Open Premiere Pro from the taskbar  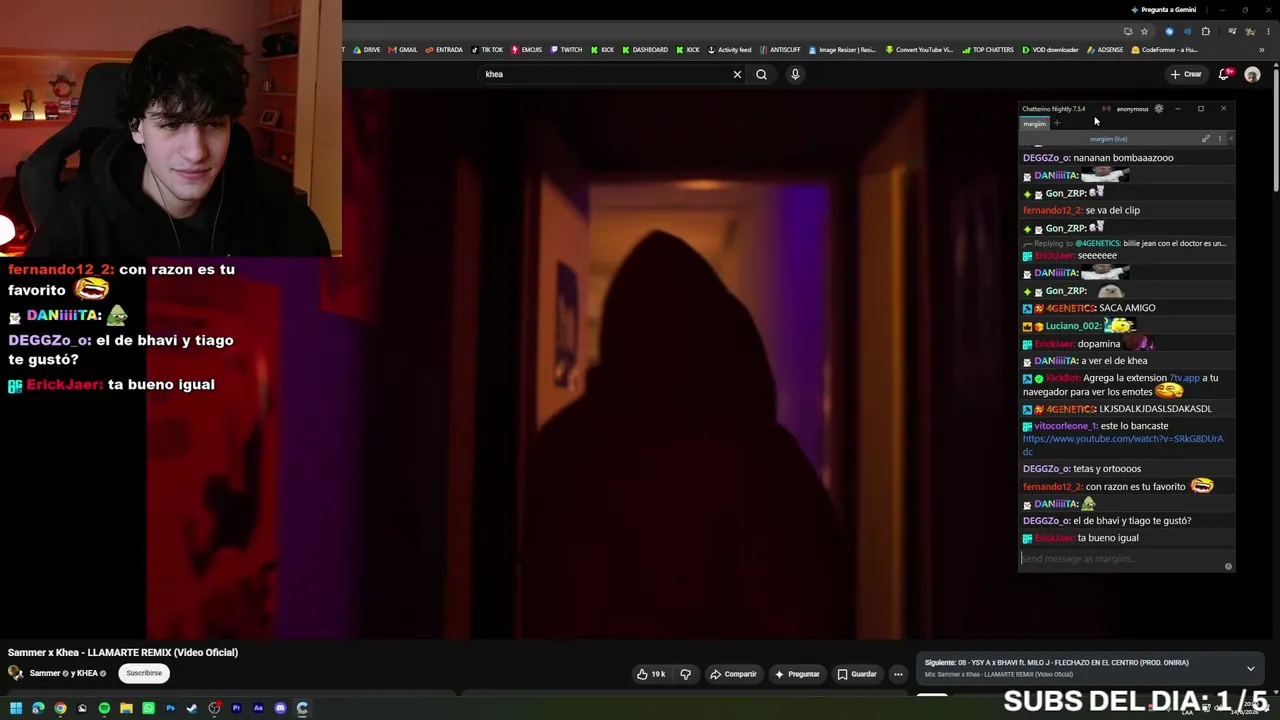coord(236,709)
